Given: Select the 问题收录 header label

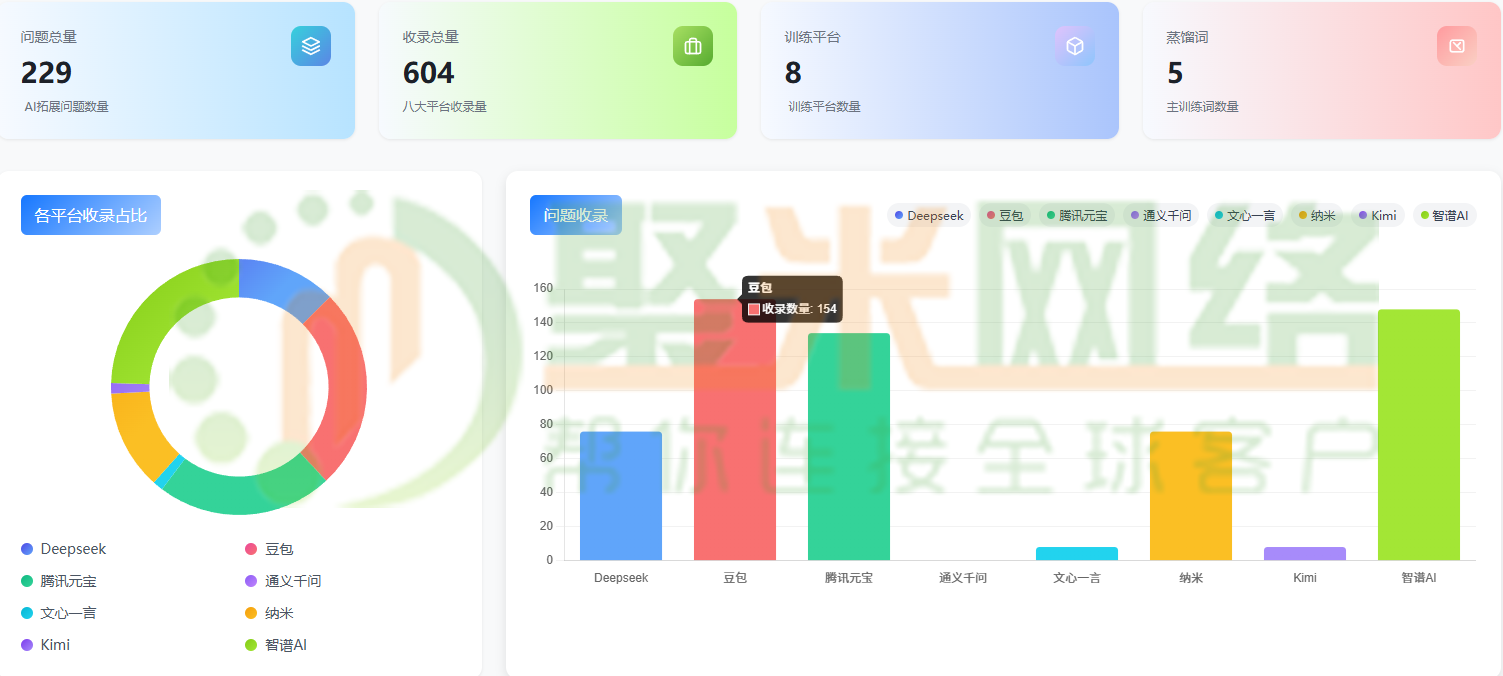Looking at the screenshot, I should pos(576,215).
